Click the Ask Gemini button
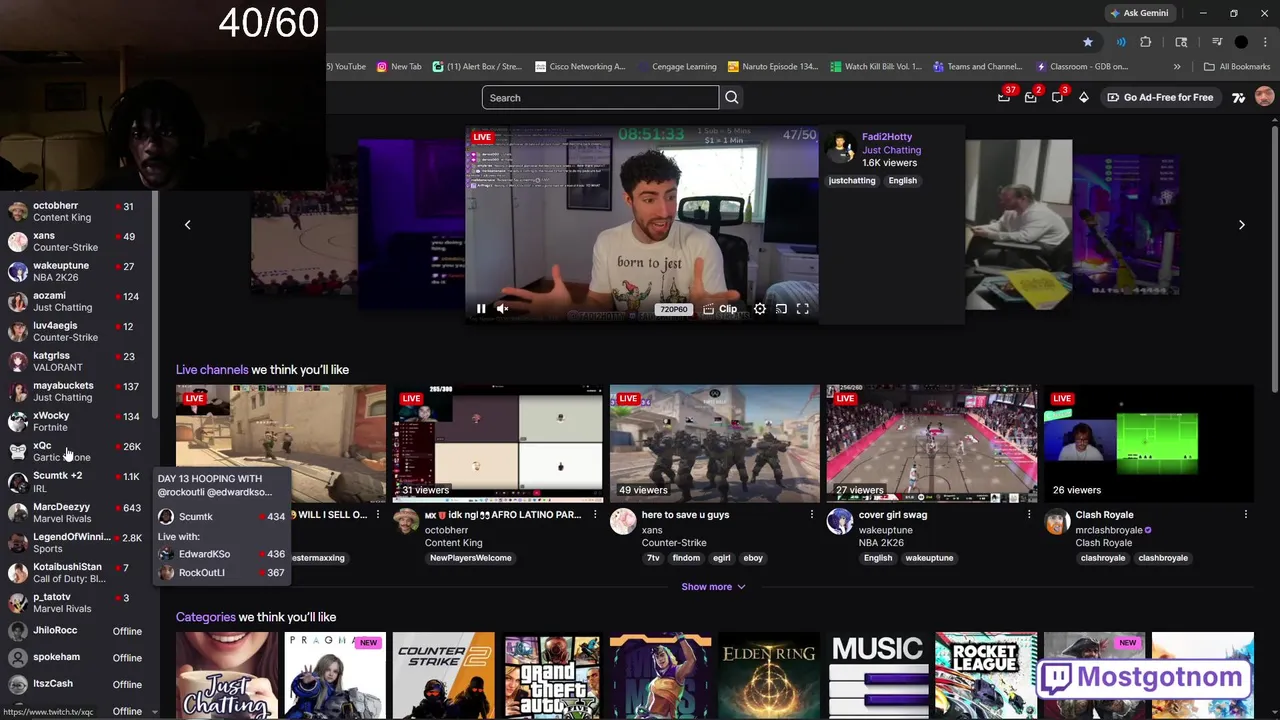The height and width of the screenshot is (720, 1280). 1138,13
